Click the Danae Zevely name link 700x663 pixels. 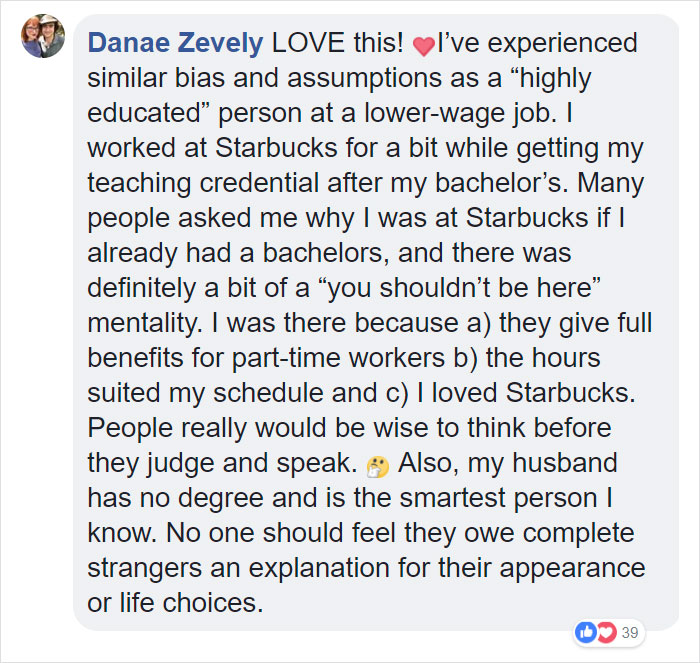point(175,43)
